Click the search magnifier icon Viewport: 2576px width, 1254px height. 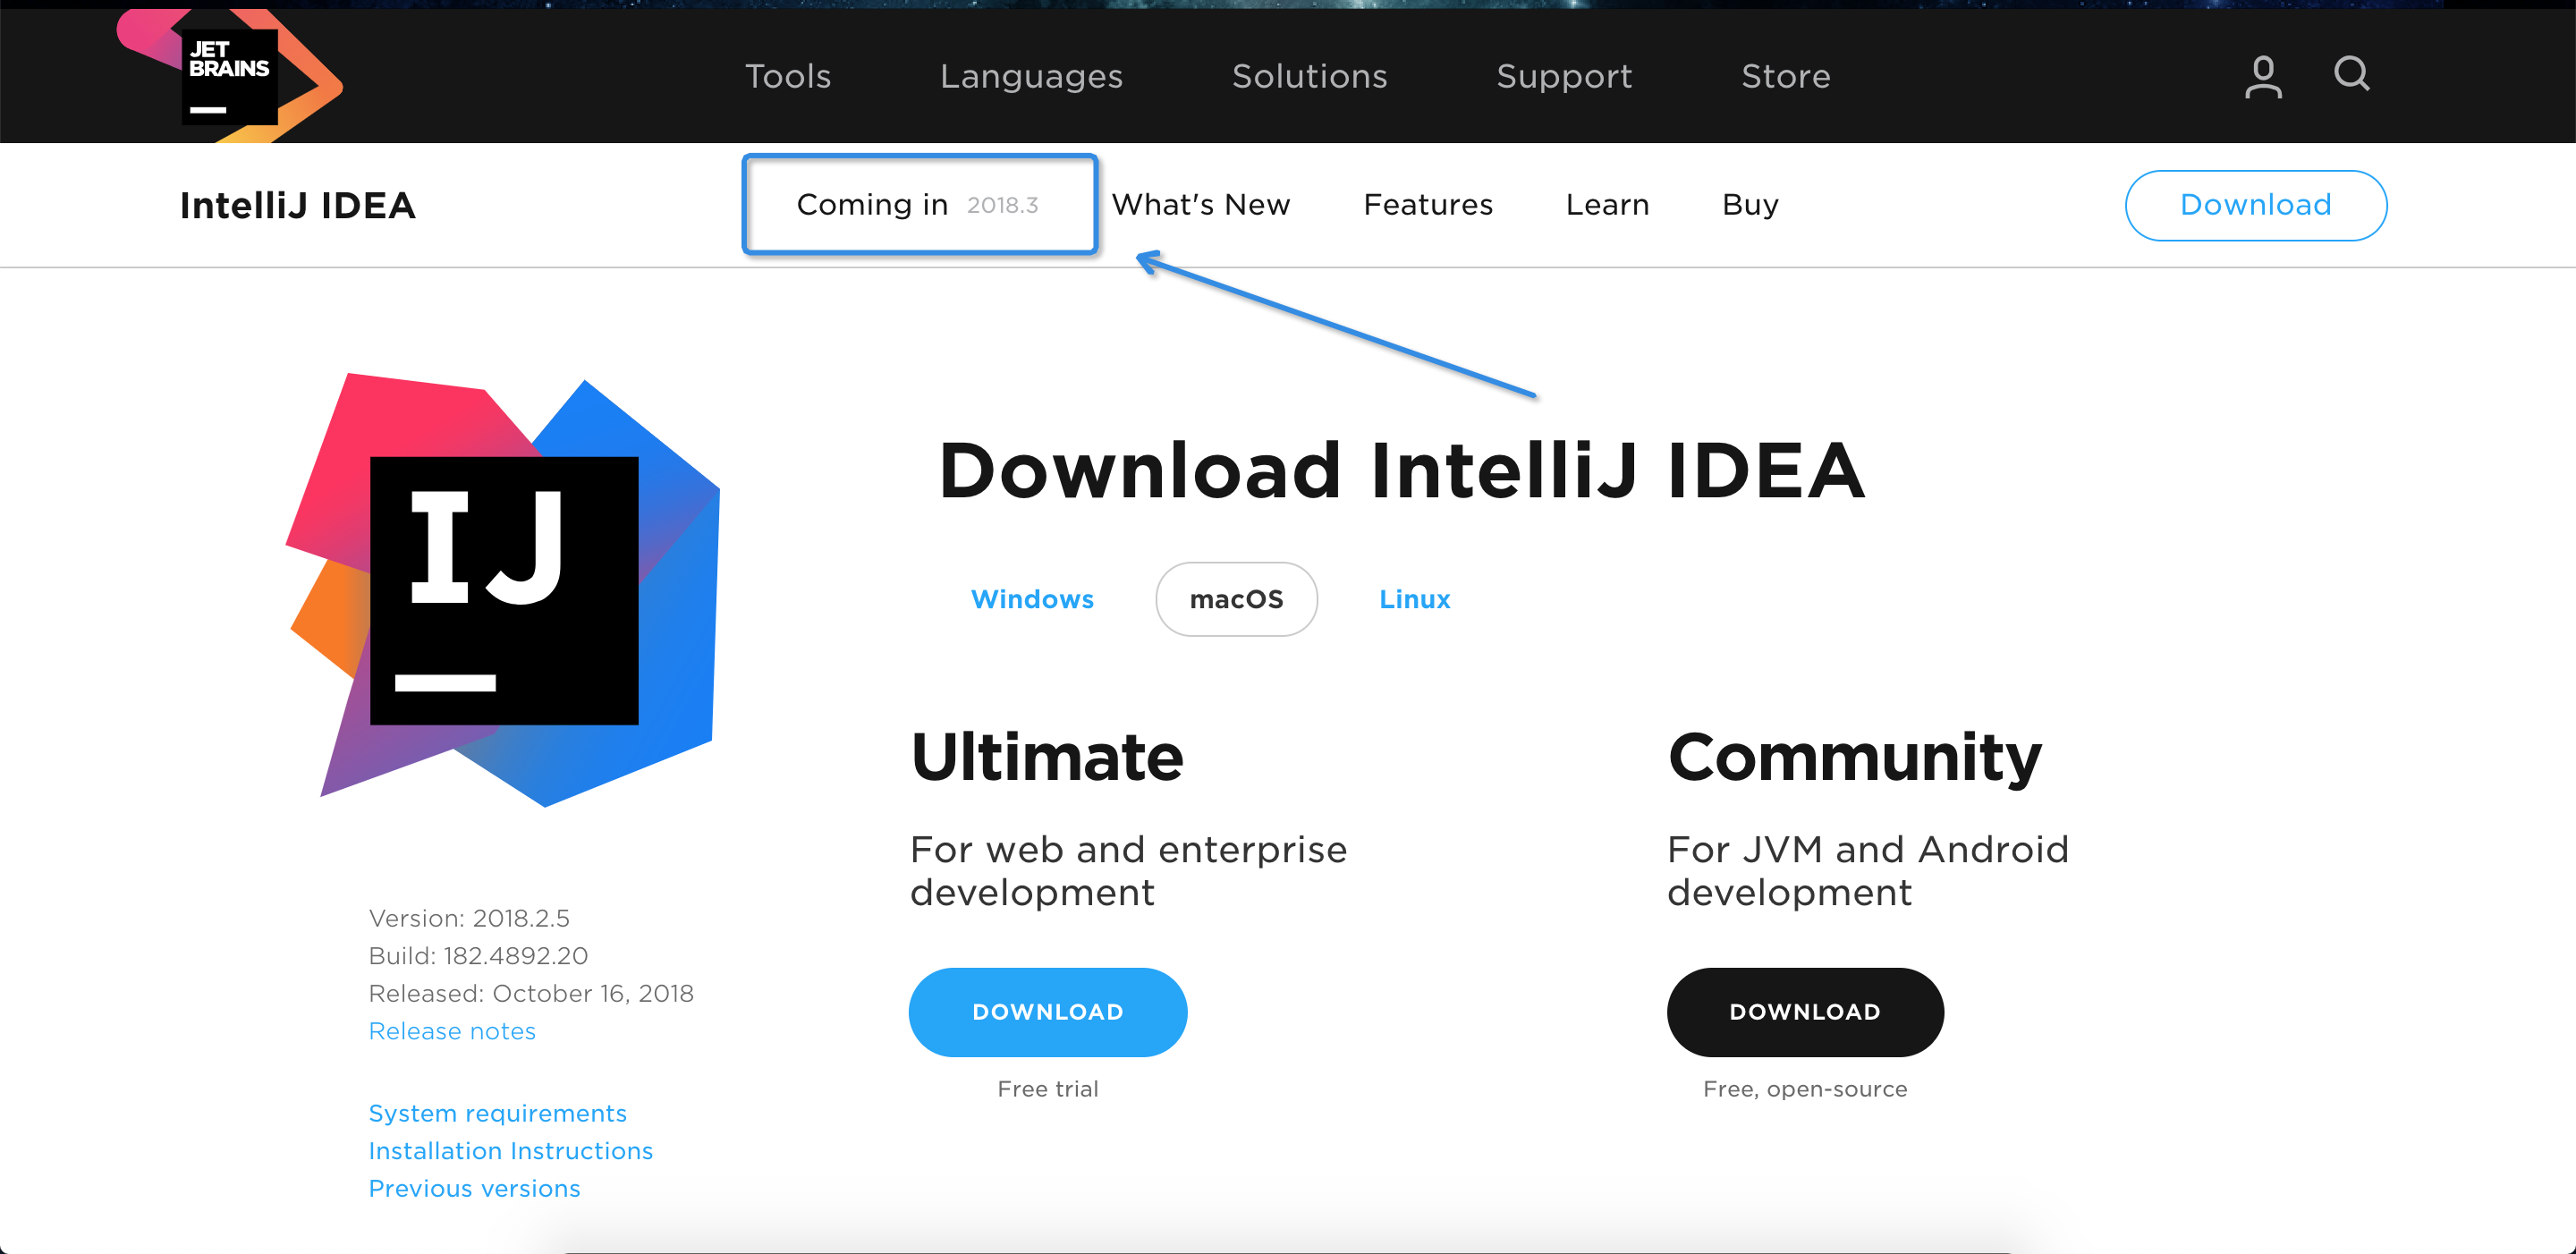(2351, 74)
